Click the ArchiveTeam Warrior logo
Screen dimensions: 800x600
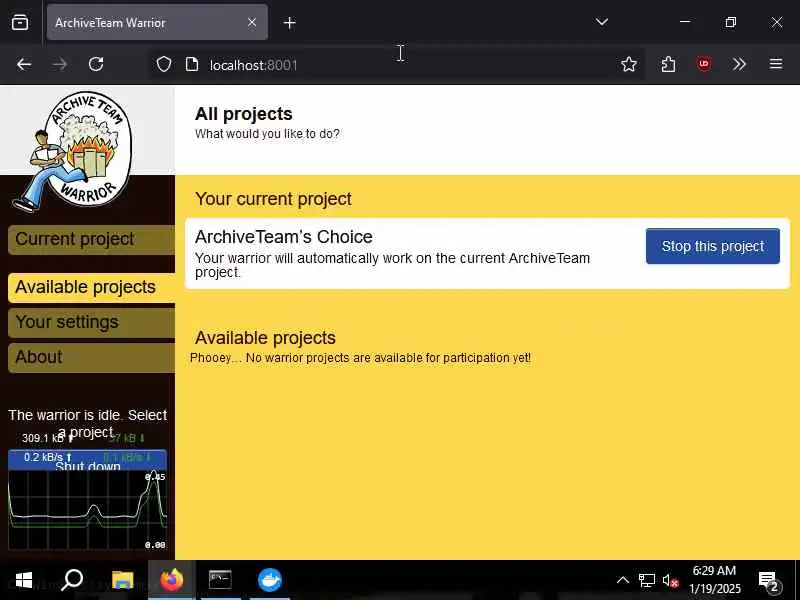click(73, 151)
